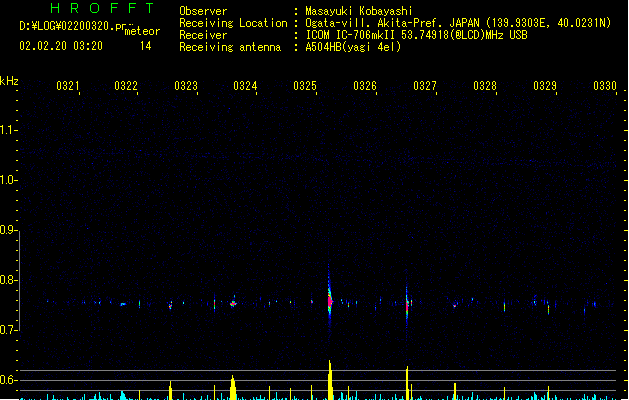629x400 pixels.
Task: Click the gray frequency range bracket near 0.8
Action: tap(19, 281)
